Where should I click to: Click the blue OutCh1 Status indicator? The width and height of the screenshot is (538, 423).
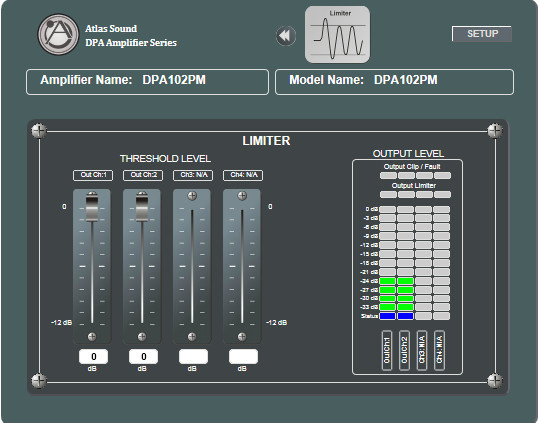click(388, 316)
